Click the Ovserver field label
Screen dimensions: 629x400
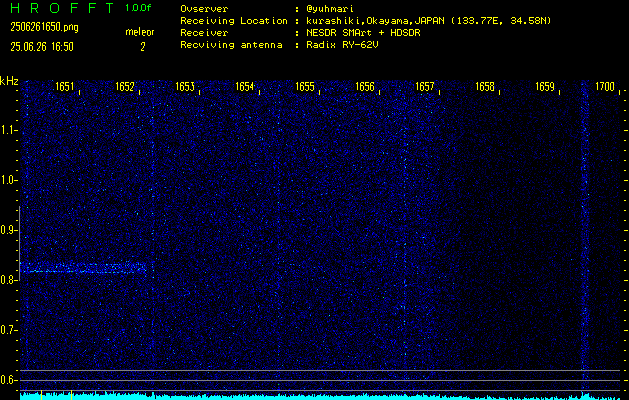pos(204,9)
